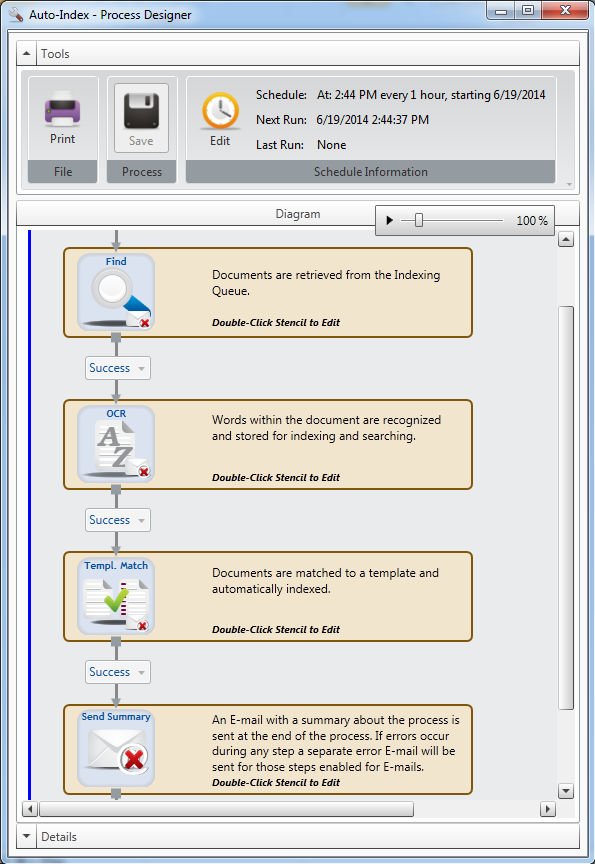Click the vertical scrollbar down arrow
Image resolution: width=595 pixels, height=864 pixels.
[x=566, y=791]
